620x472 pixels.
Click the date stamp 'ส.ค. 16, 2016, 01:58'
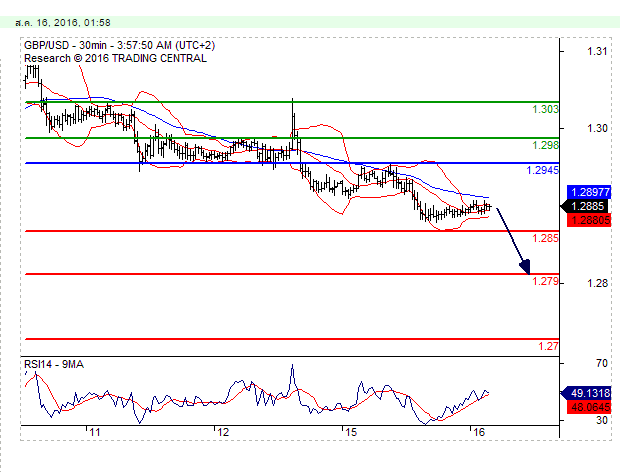click(63, 23)
